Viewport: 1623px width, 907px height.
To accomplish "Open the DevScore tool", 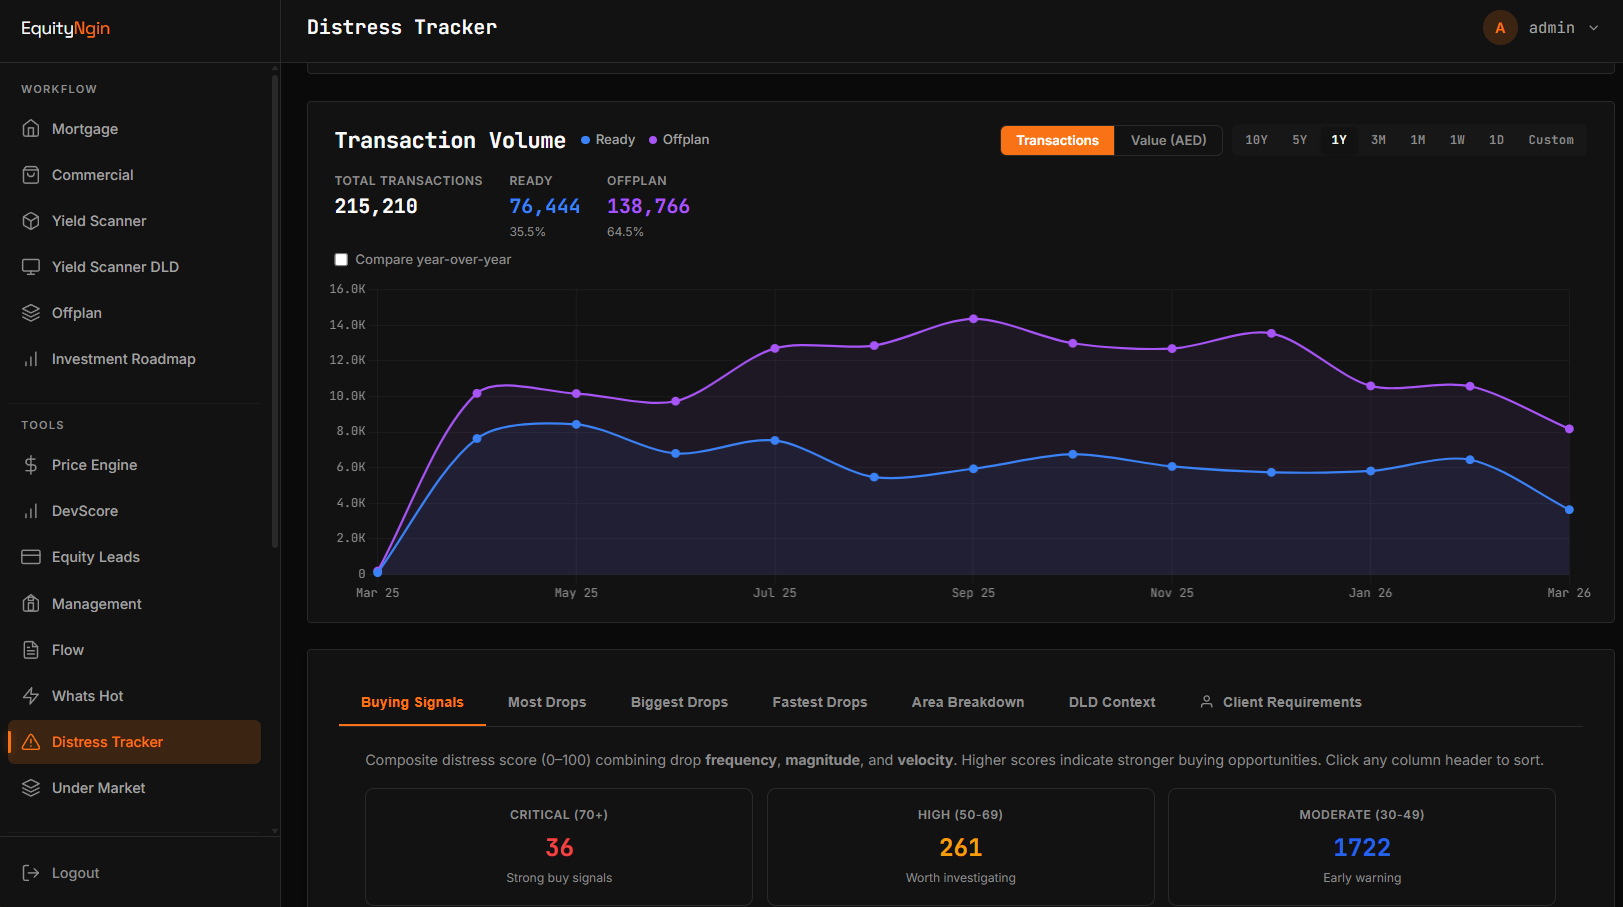I will point(85,510).
